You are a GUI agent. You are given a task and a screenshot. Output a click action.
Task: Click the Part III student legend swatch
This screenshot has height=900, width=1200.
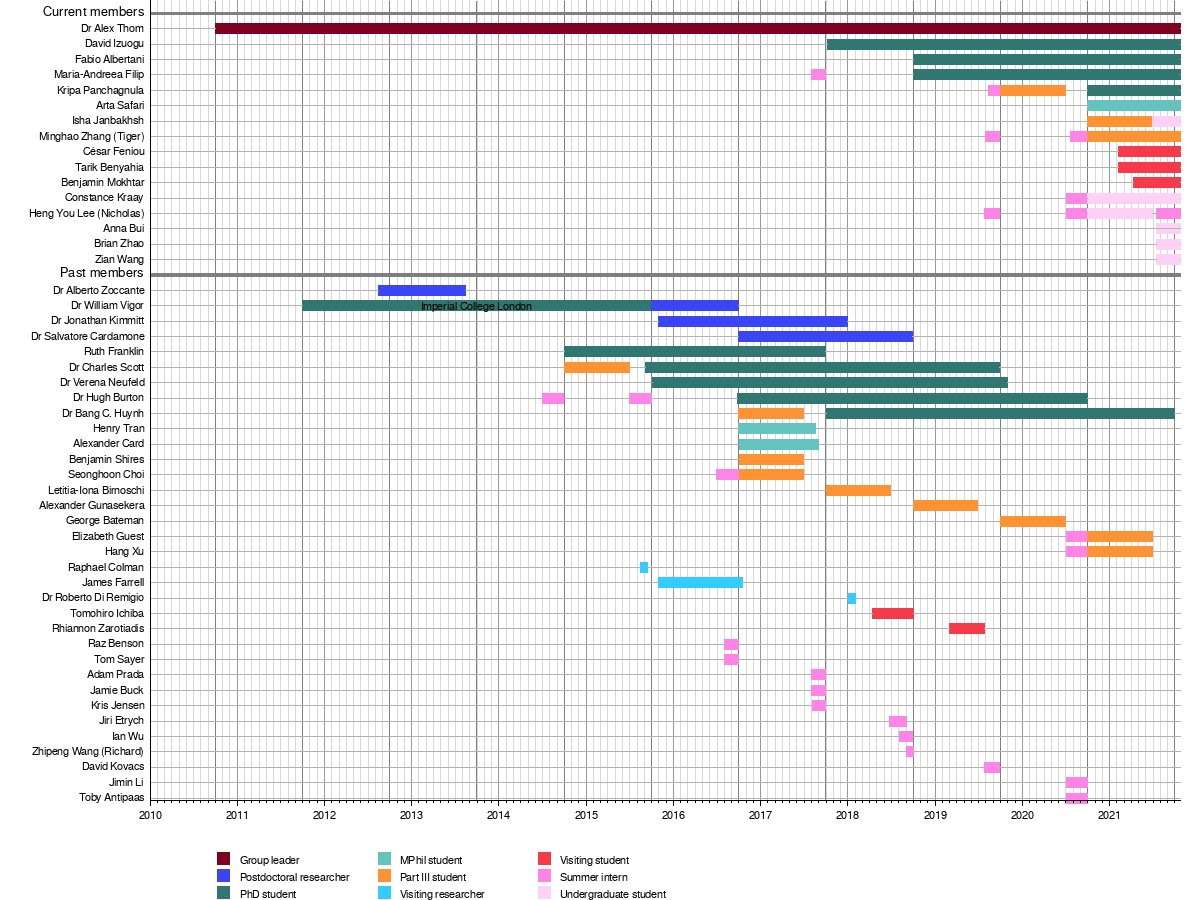383,877
